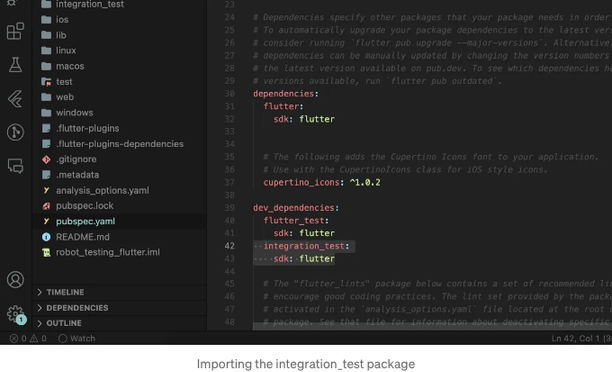Open the chat comments icon

15,166
